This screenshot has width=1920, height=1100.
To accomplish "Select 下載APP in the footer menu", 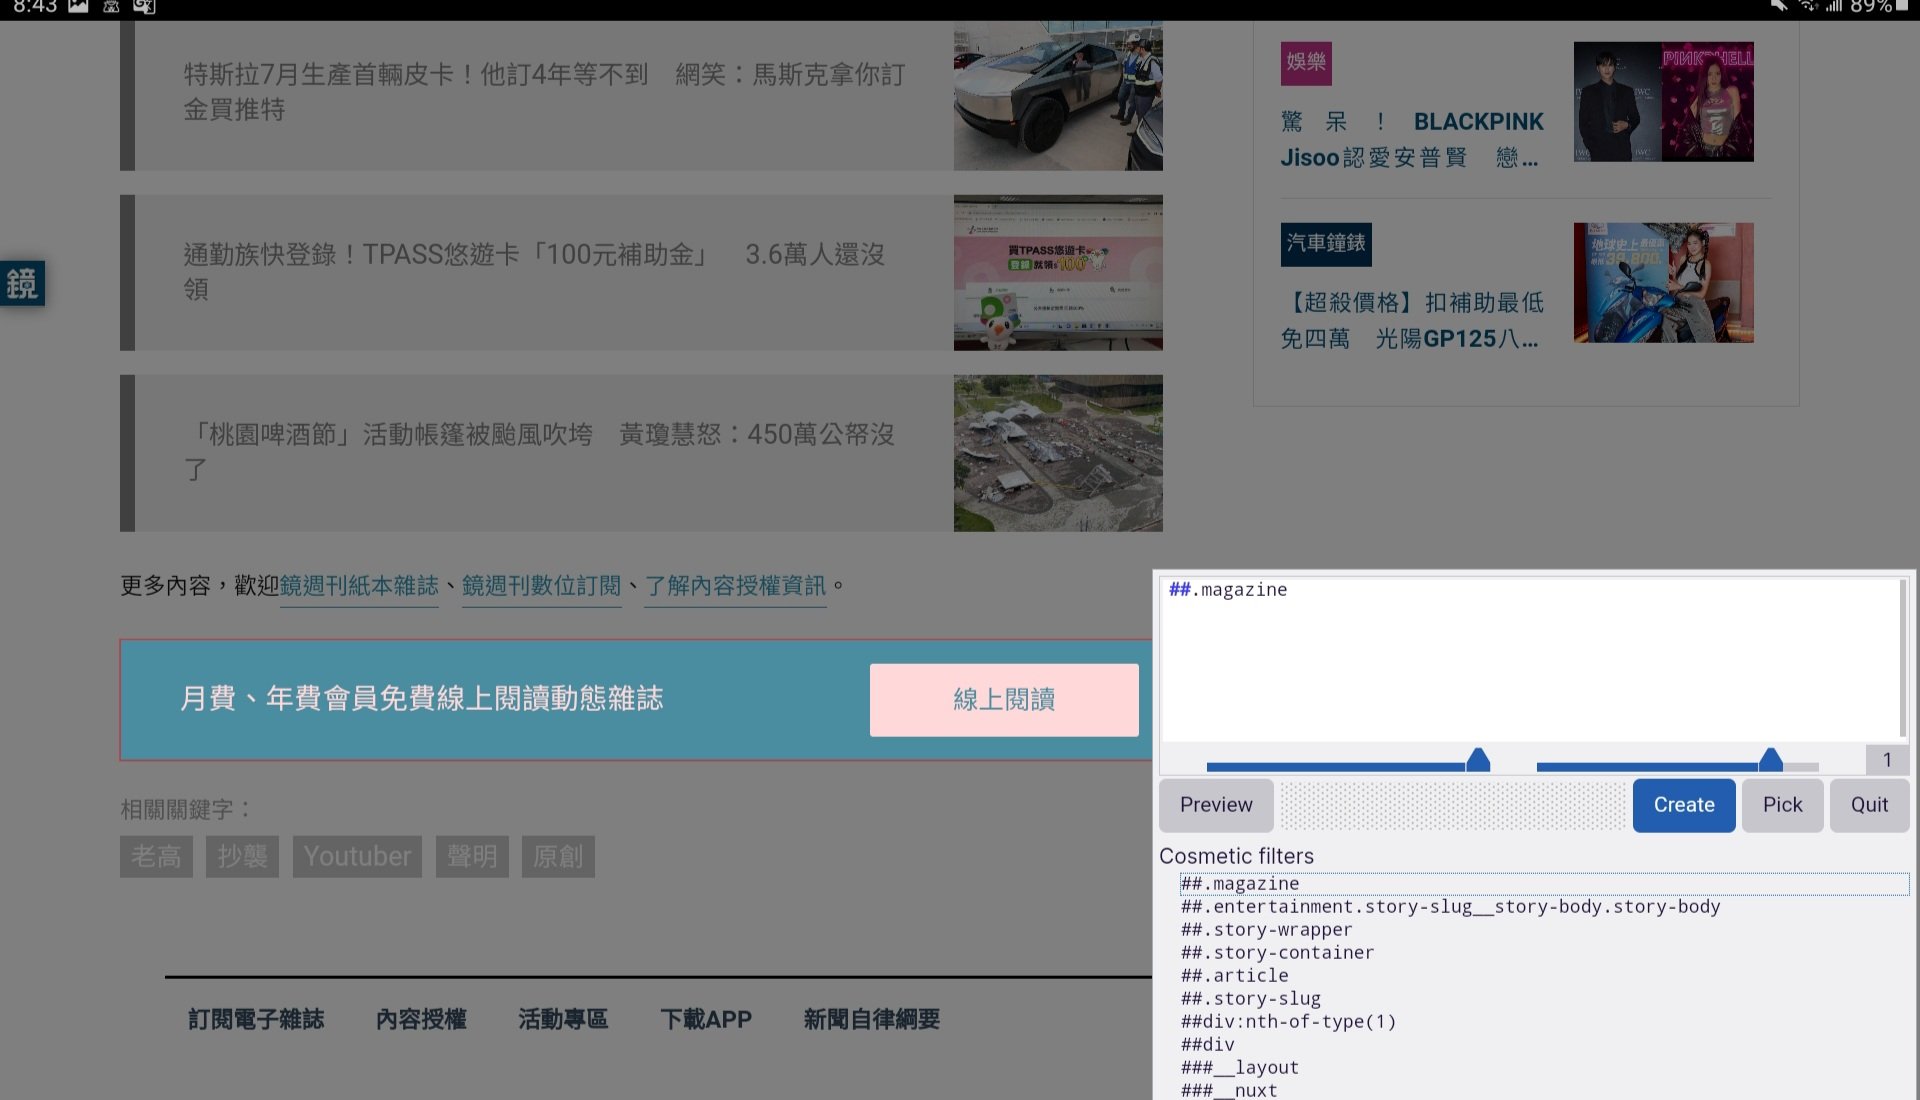I will pyautogui.click(x=707, y=1018).
